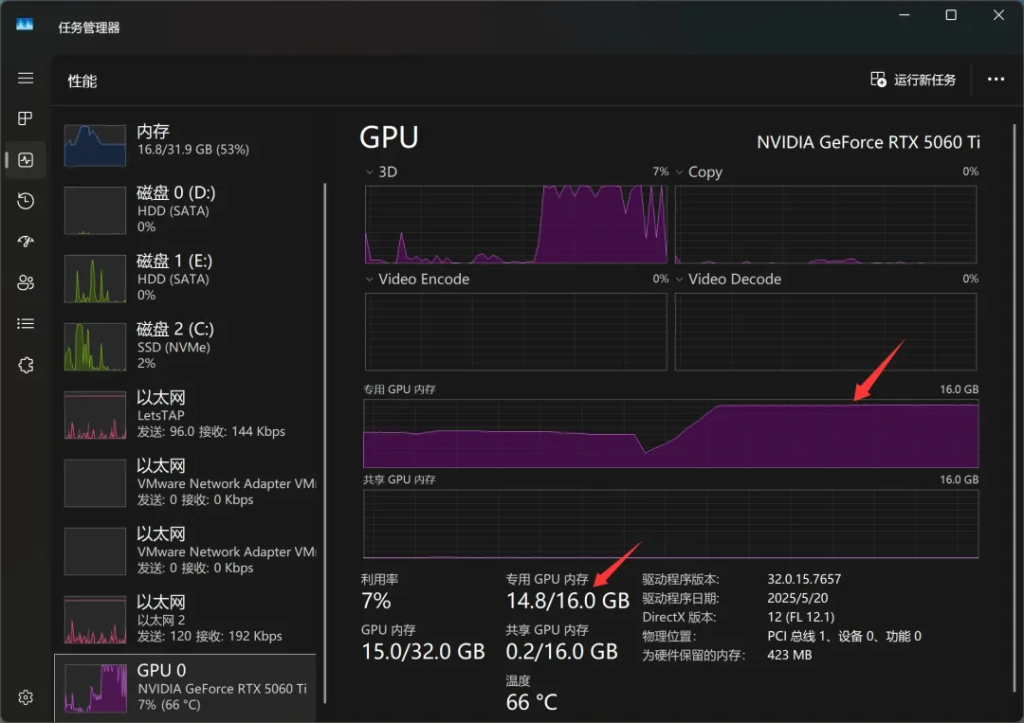1024x723 pixels.
Task: Select the 内存 performance item
Action: tap(189, 144)
